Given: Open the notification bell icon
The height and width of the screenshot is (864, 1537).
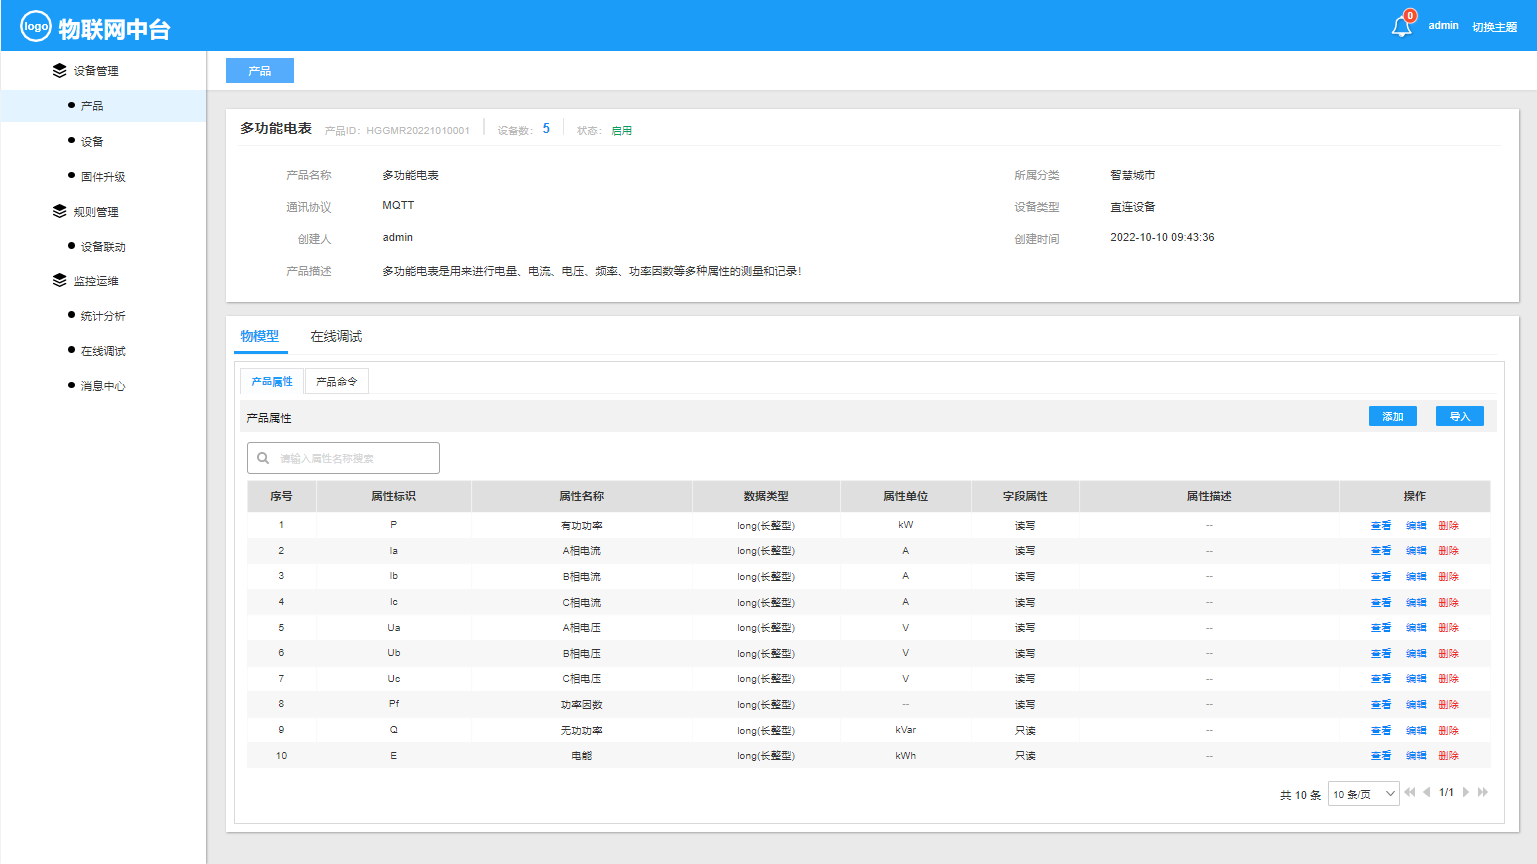Looking at the screenshot, I should [1401, 27].
